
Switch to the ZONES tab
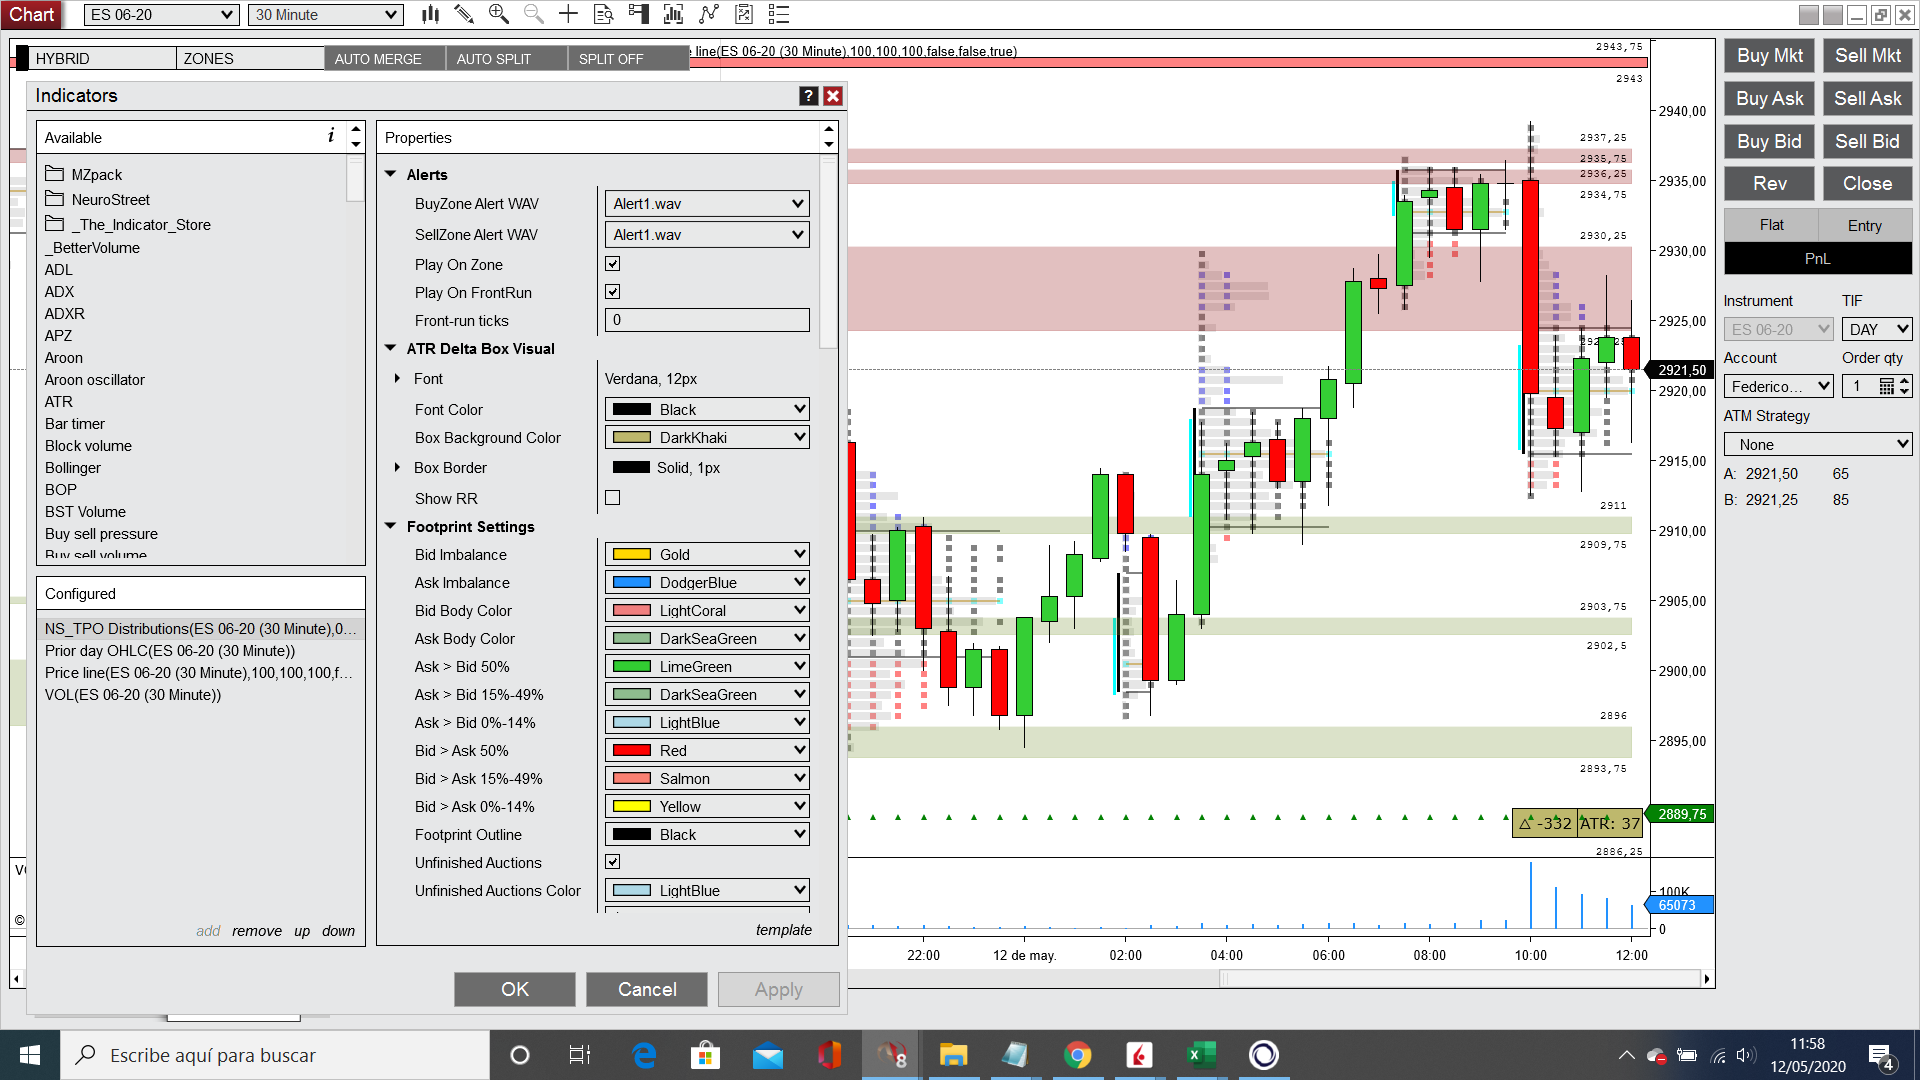tap(248, 59)
